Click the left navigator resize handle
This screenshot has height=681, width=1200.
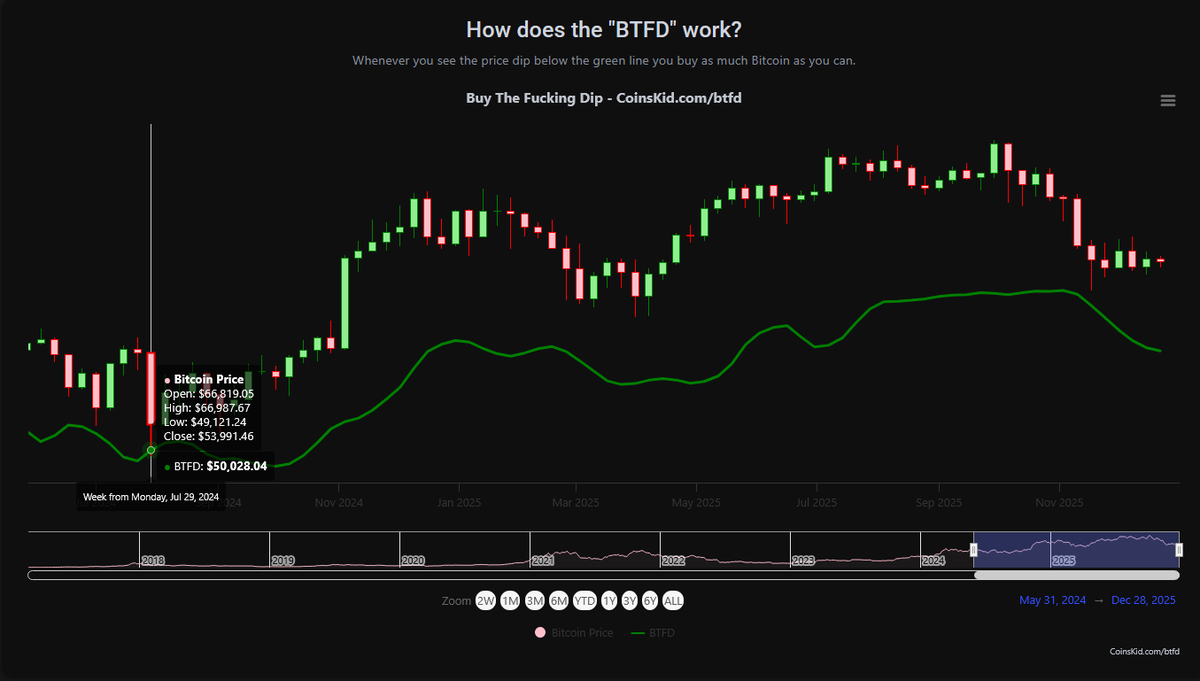[974, 549]
